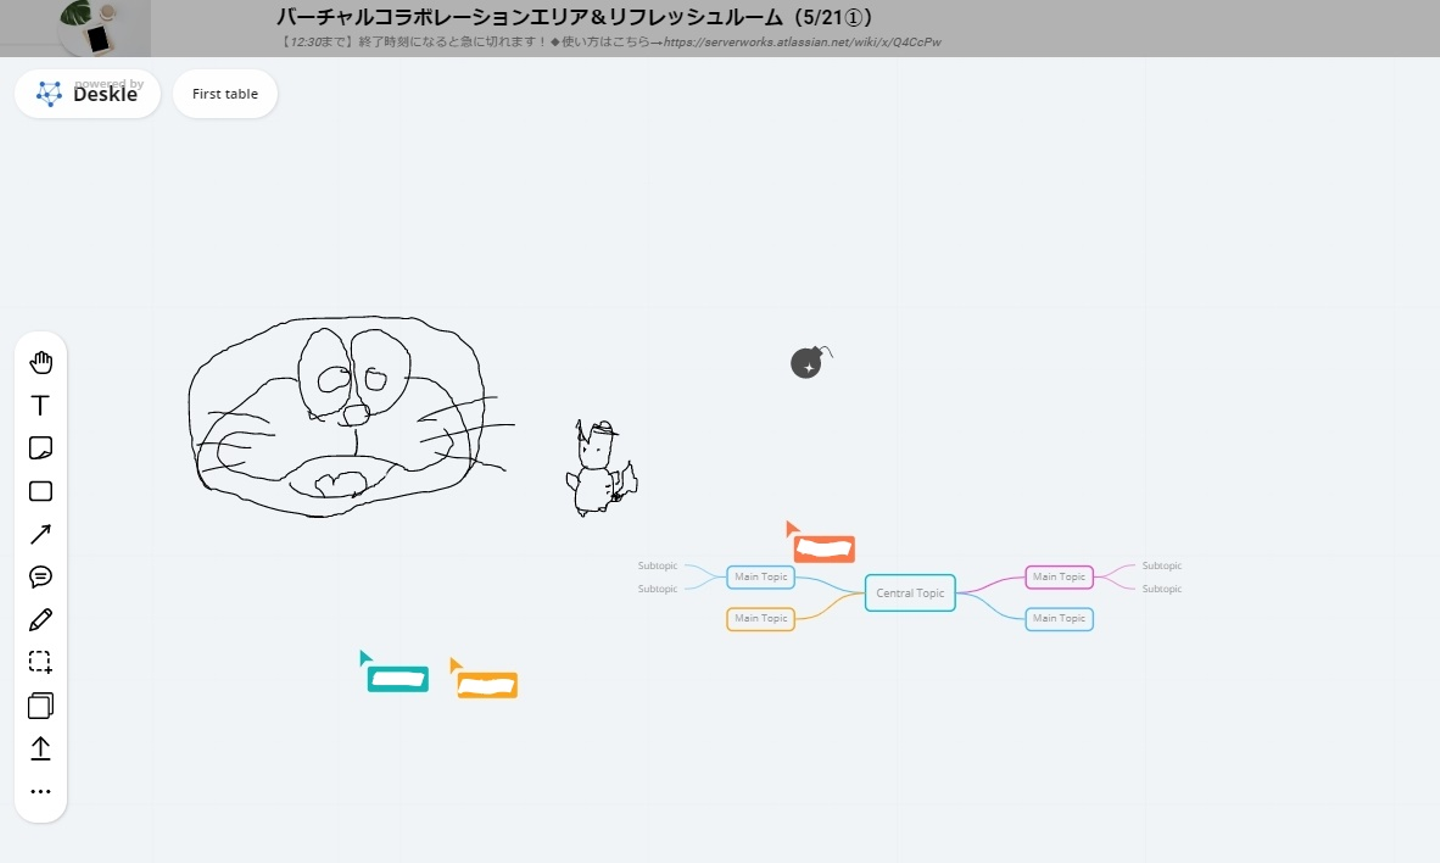Screen dimensions: 1440x863
Task: Click the yellow user cursor label
Action: [x=487, y=685]
